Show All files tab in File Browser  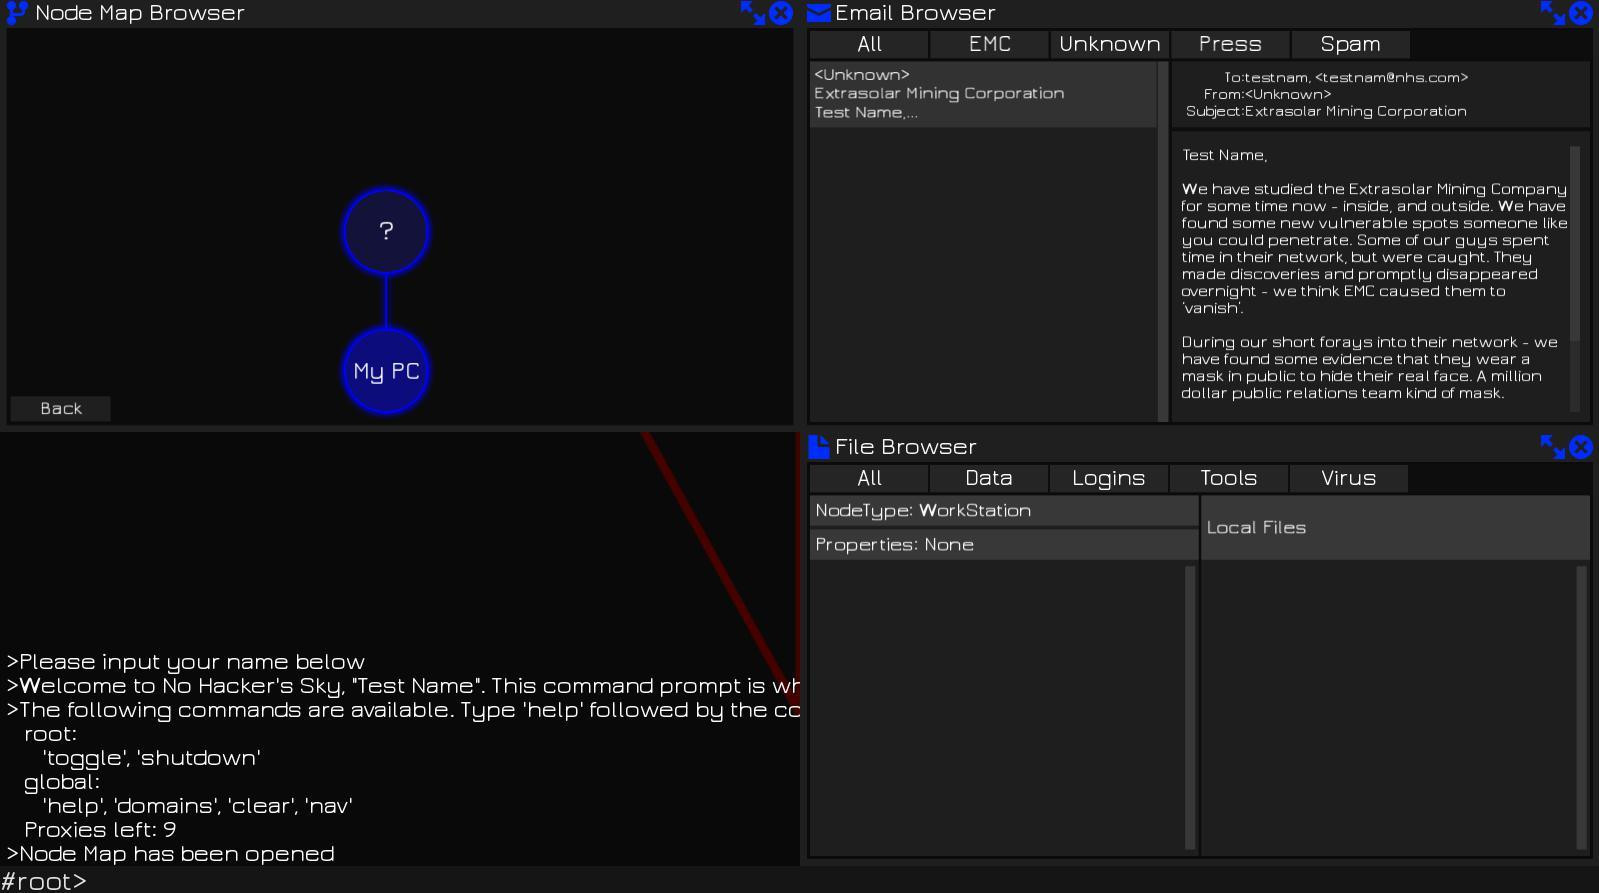869,478
